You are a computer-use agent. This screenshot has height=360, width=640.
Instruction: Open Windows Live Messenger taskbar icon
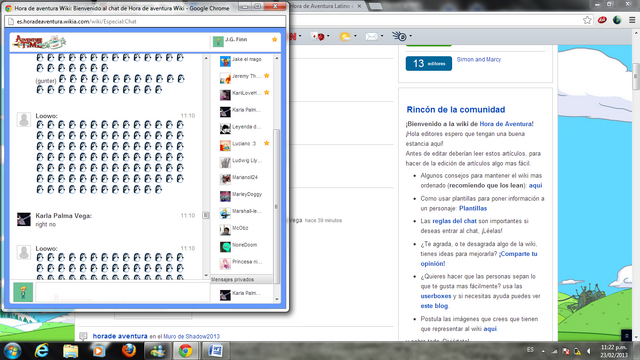[x=157, y=351]
